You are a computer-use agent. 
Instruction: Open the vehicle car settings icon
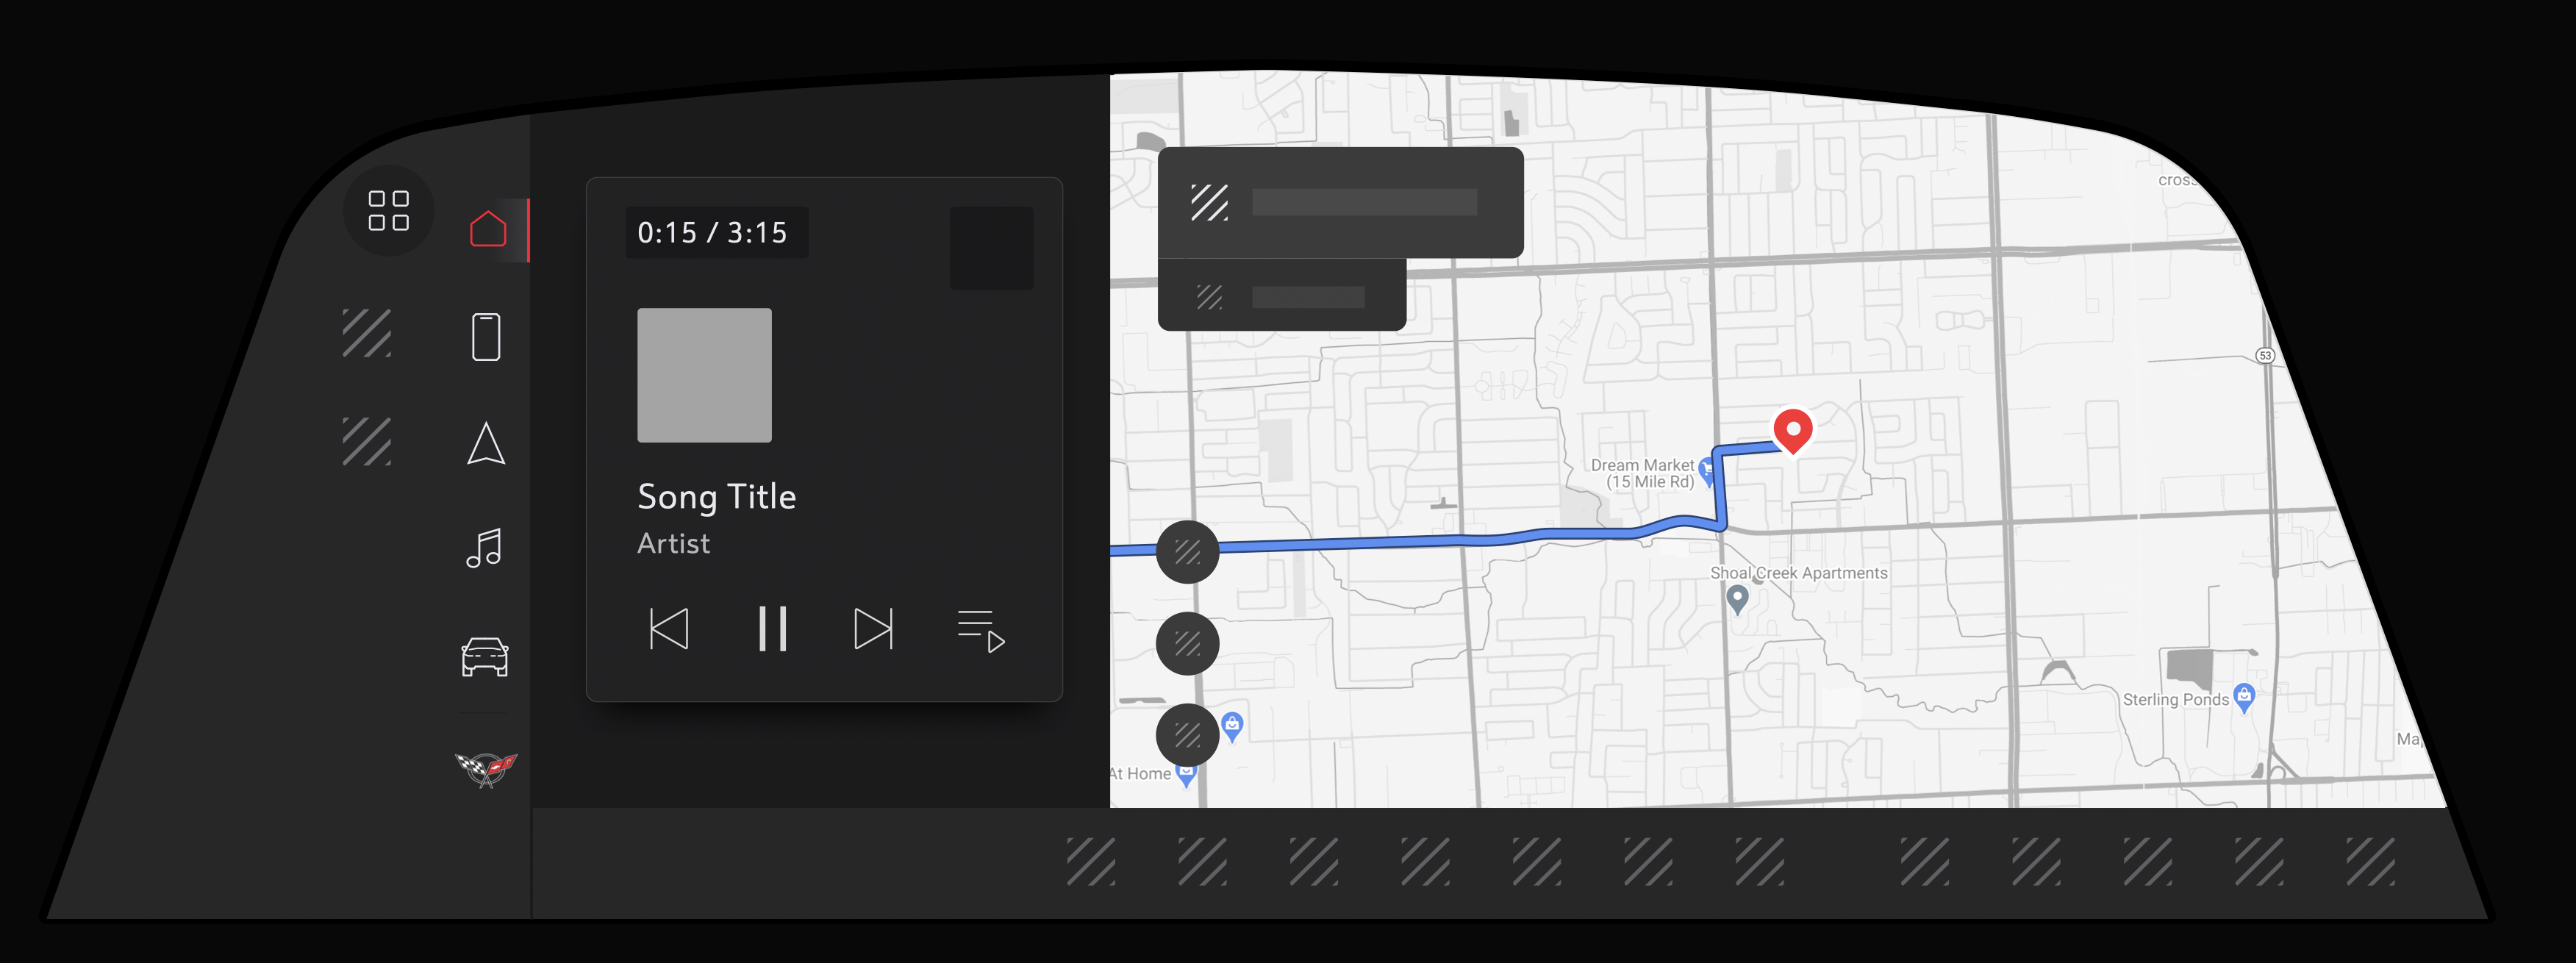485,657
